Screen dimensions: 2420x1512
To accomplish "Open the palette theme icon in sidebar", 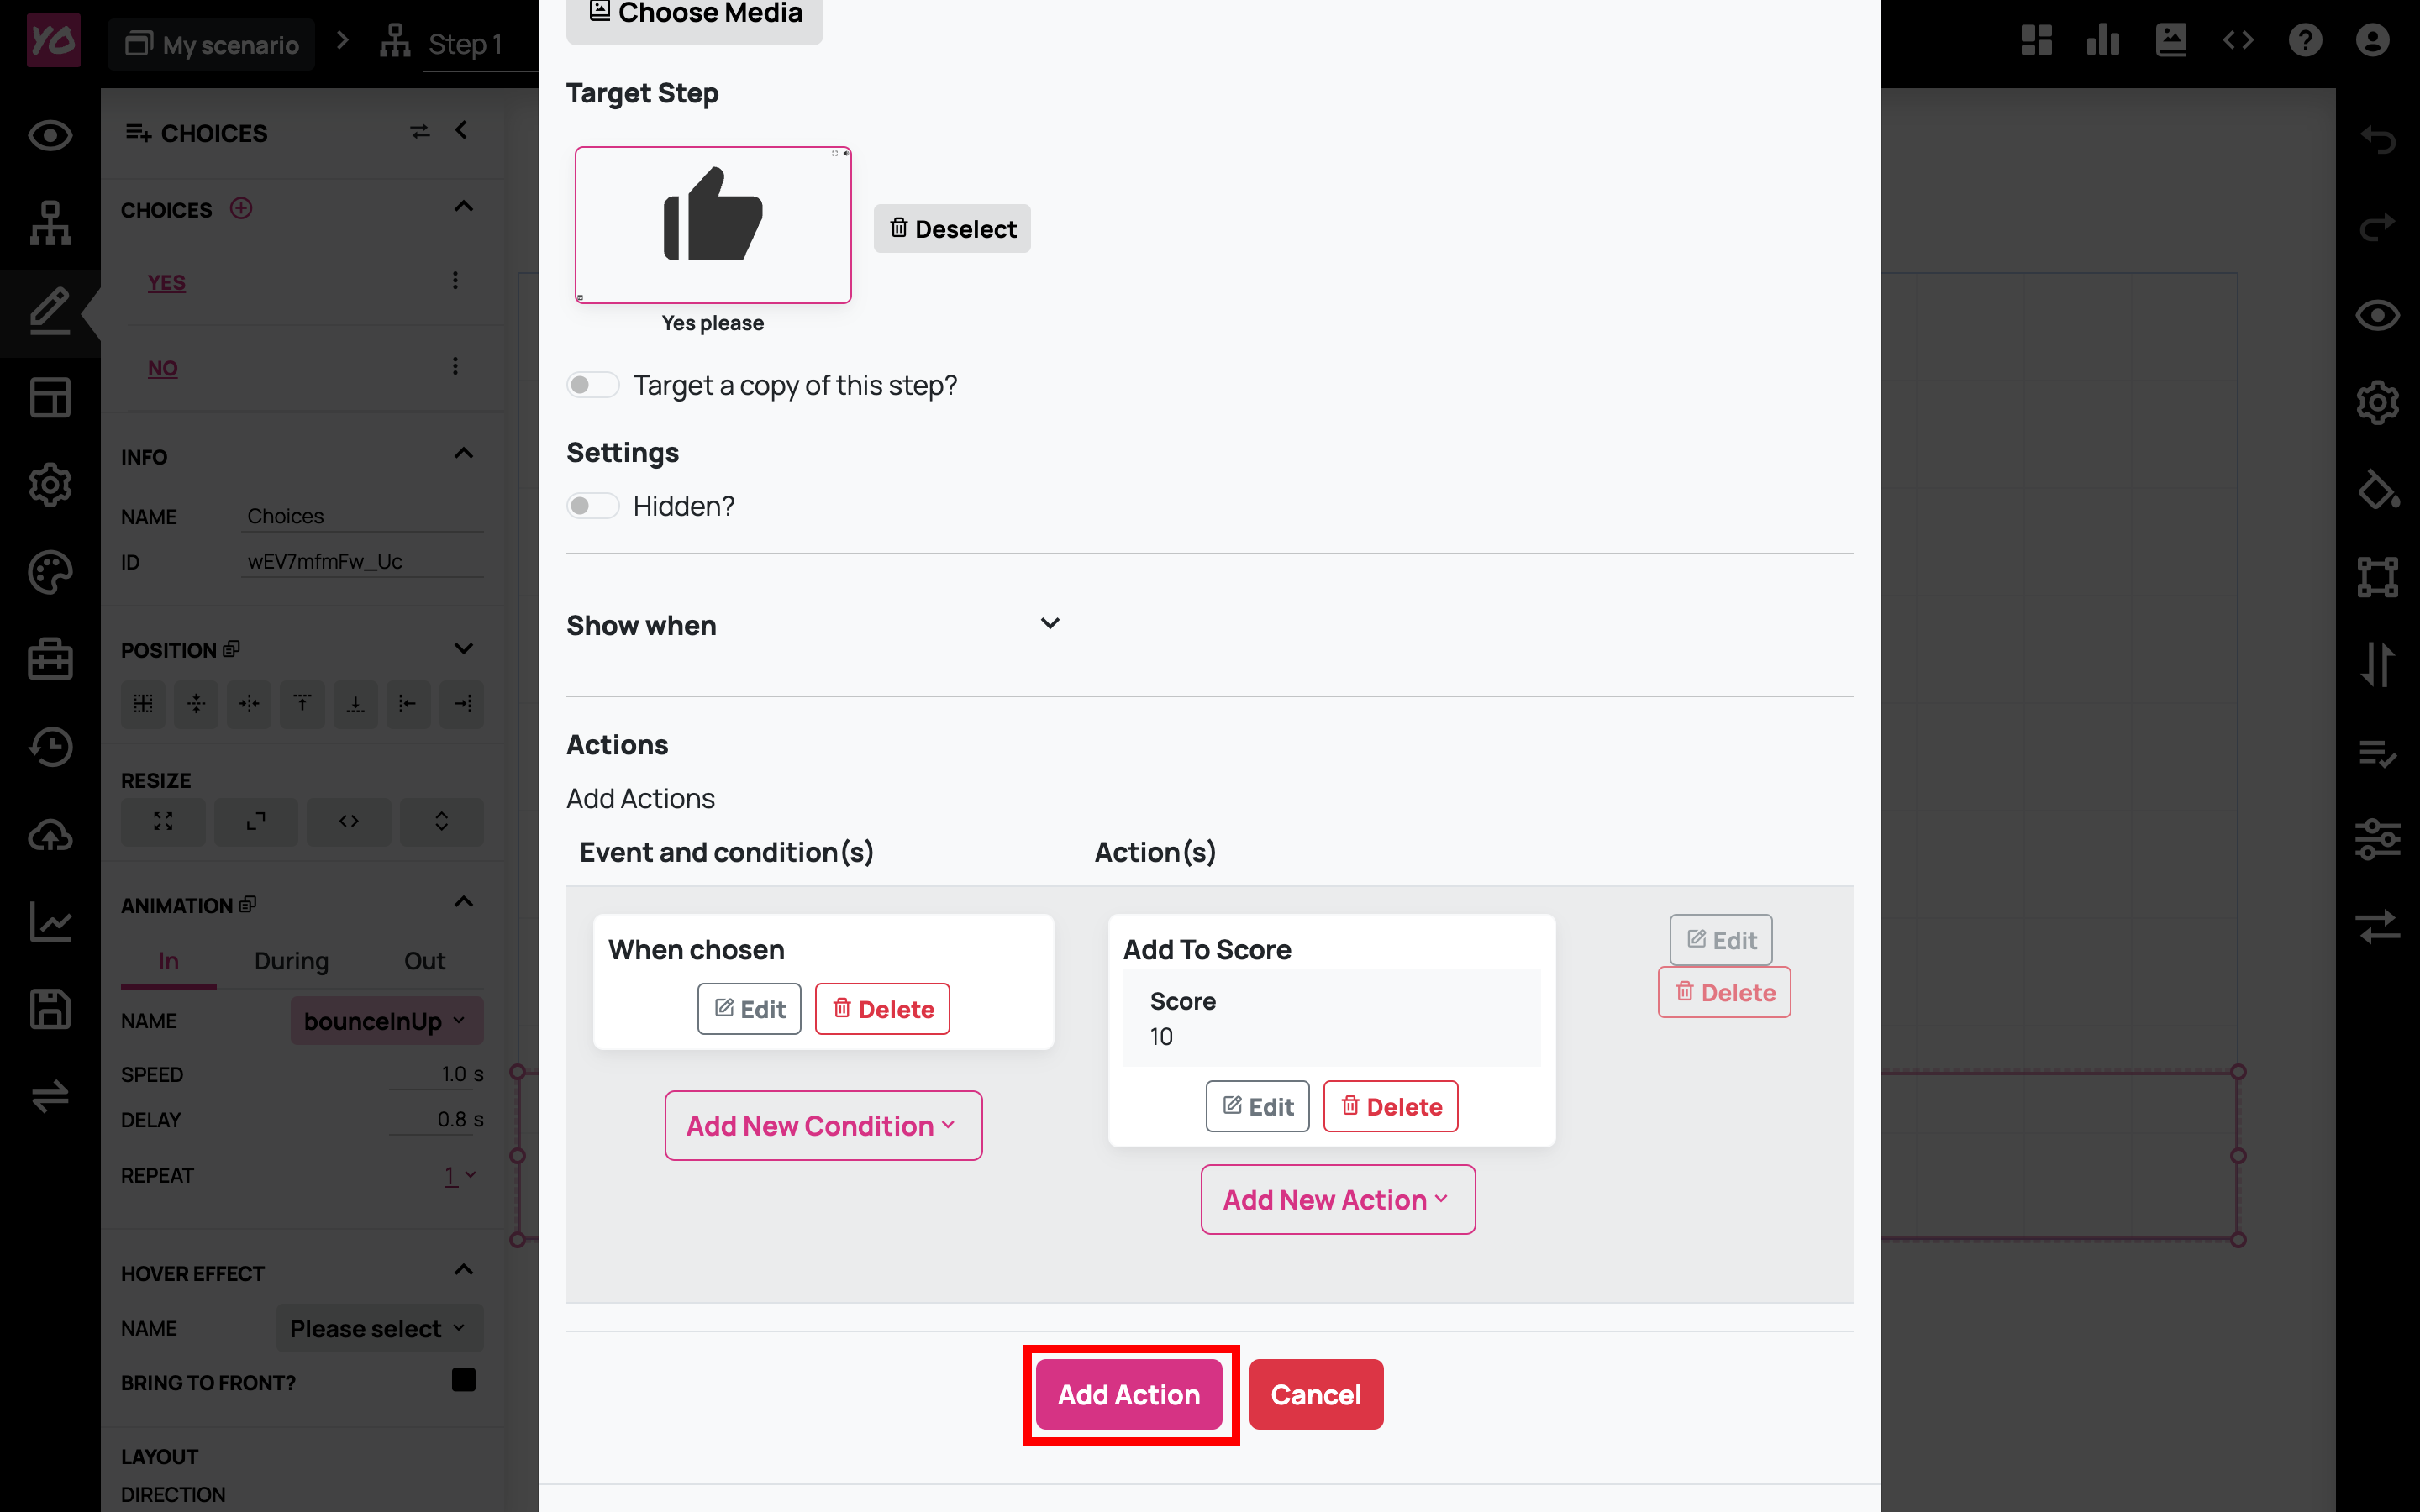I will coord(50,572).
